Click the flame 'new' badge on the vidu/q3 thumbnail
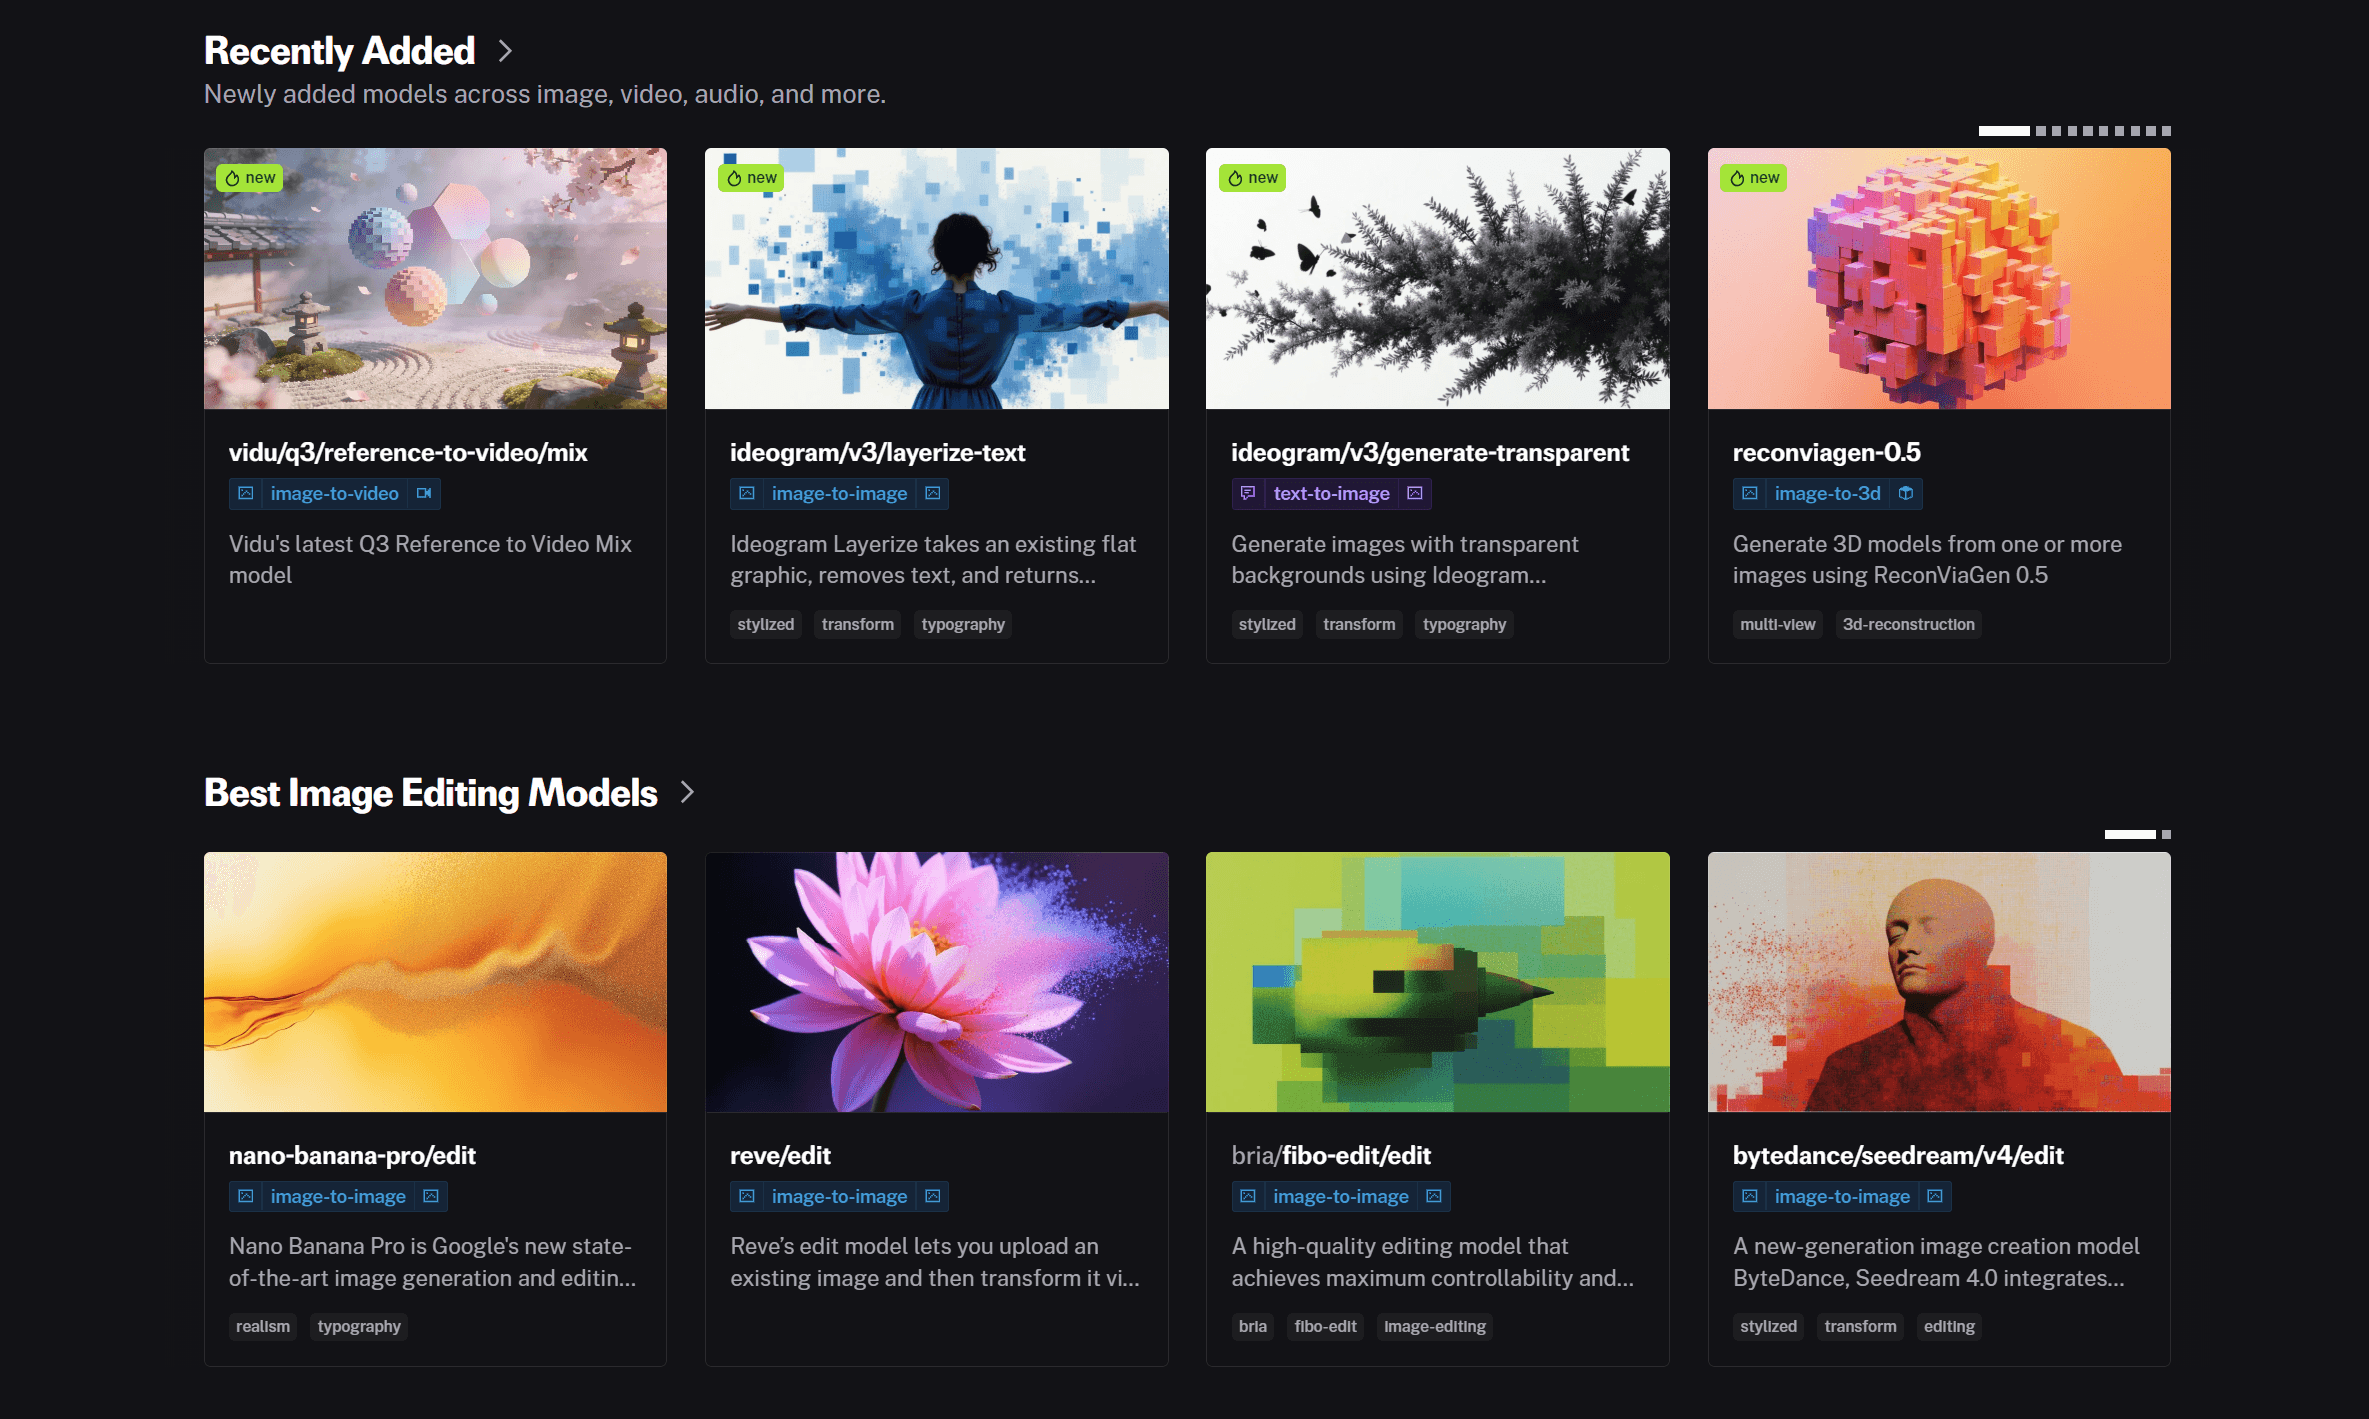 250,178
